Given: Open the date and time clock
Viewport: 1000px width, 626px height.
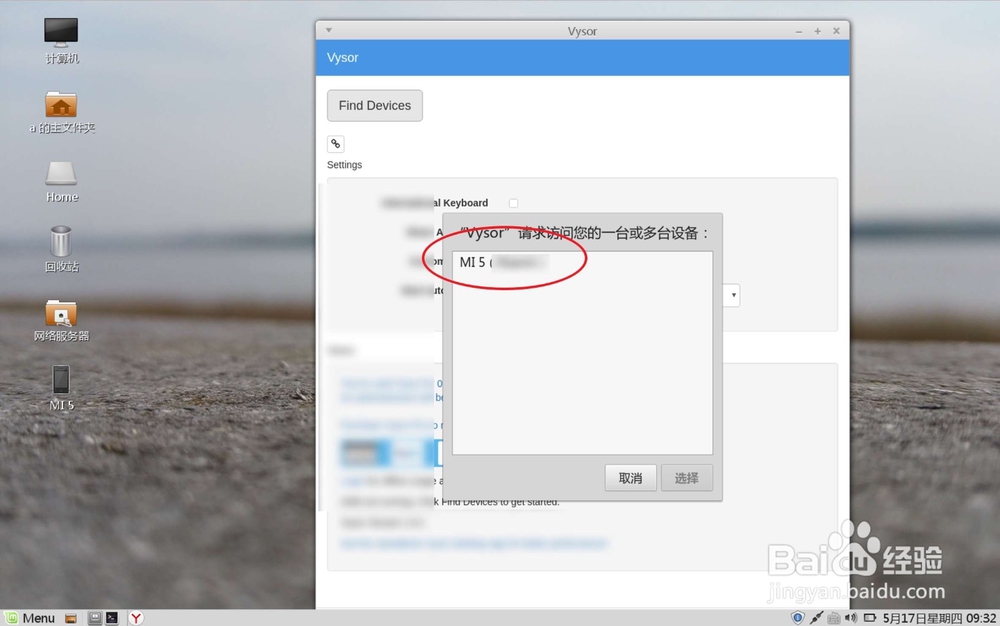Looking at the screenshot, I should pyautogui.click(x=939, y=618).
